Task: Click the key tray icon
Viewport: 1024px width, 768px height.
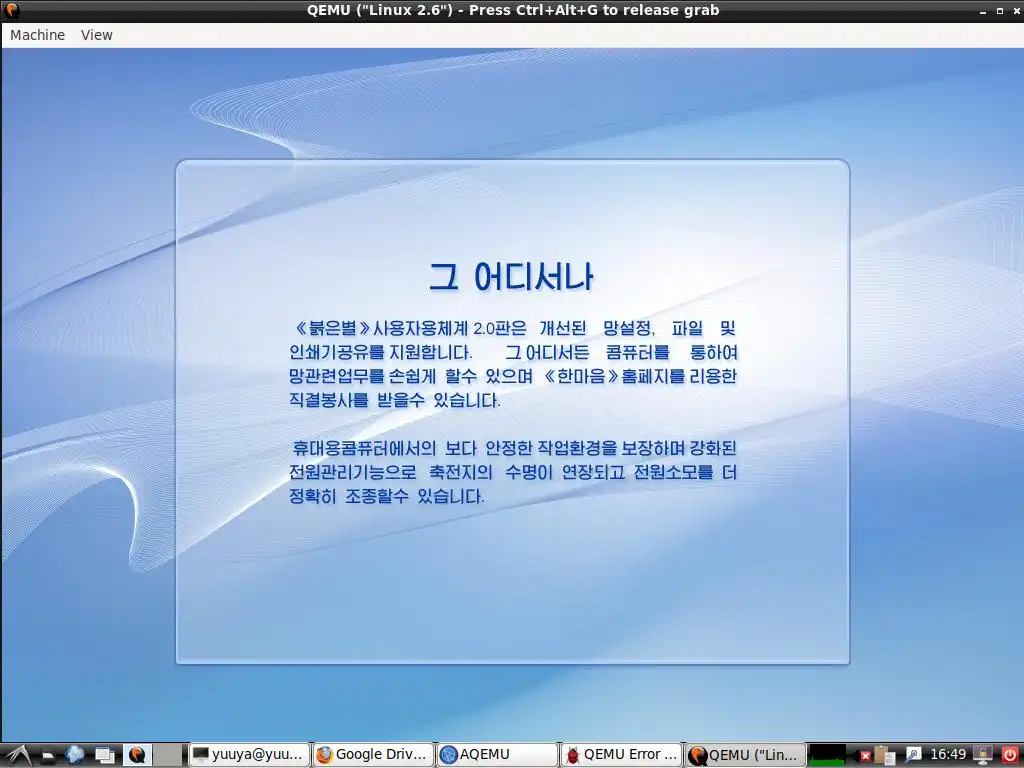Action: (912, 756)
